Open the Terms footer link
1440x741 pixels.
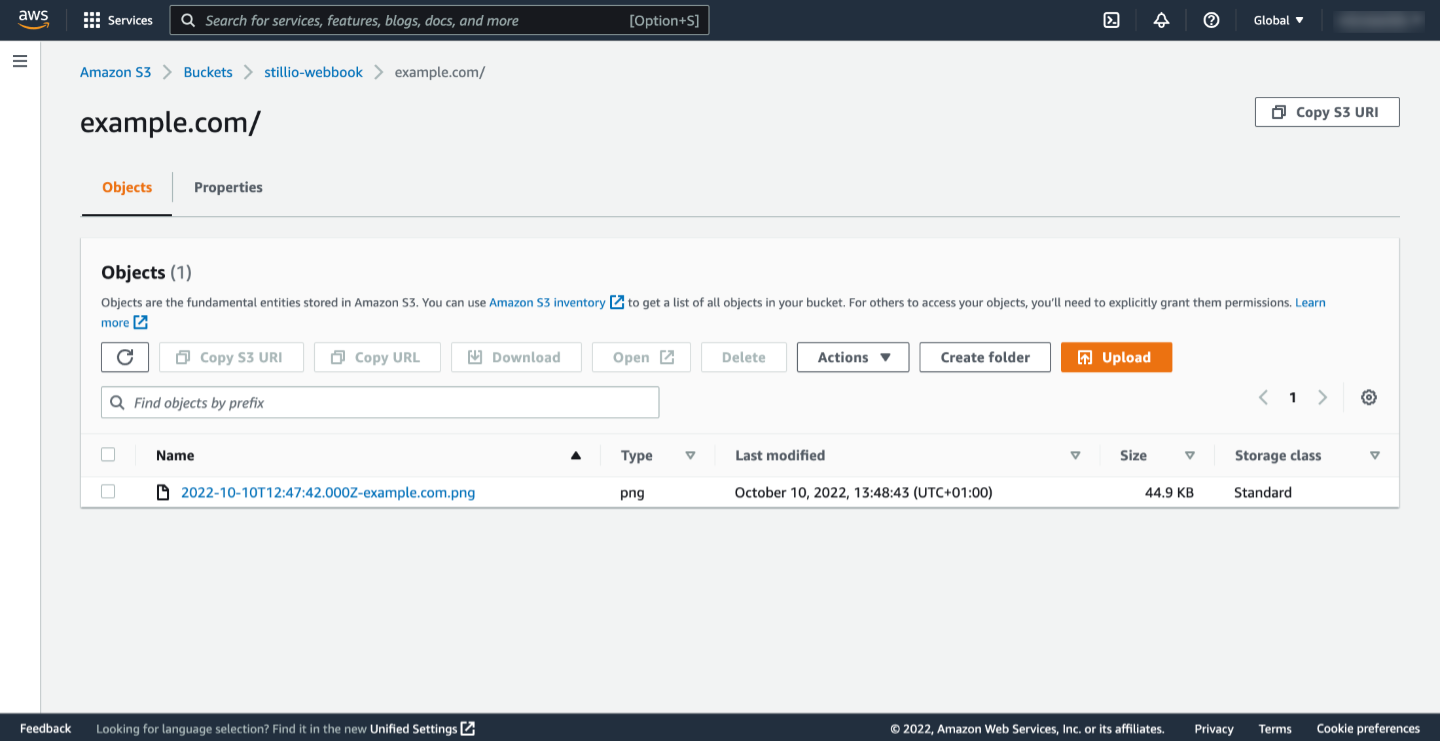(x=1275, y=728)
